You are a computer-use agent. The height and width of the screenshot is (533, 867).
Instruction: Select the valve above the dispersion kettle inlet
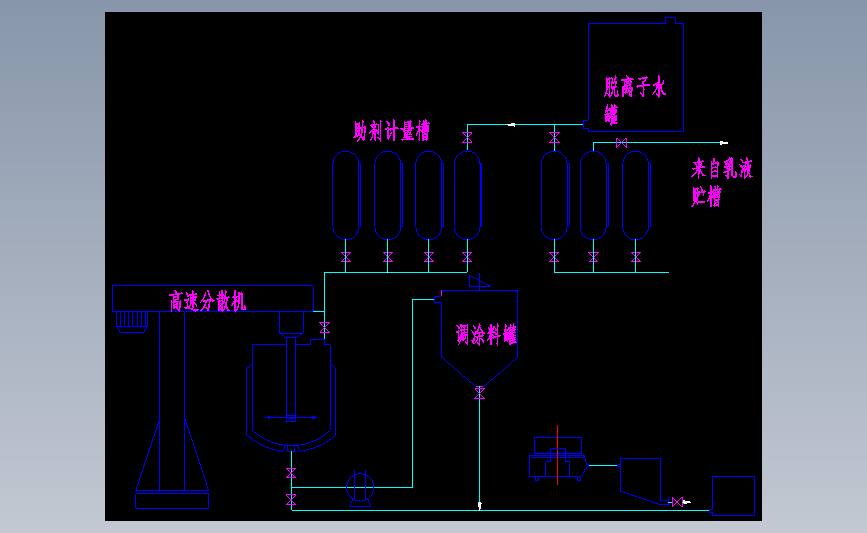click(325, 328)
